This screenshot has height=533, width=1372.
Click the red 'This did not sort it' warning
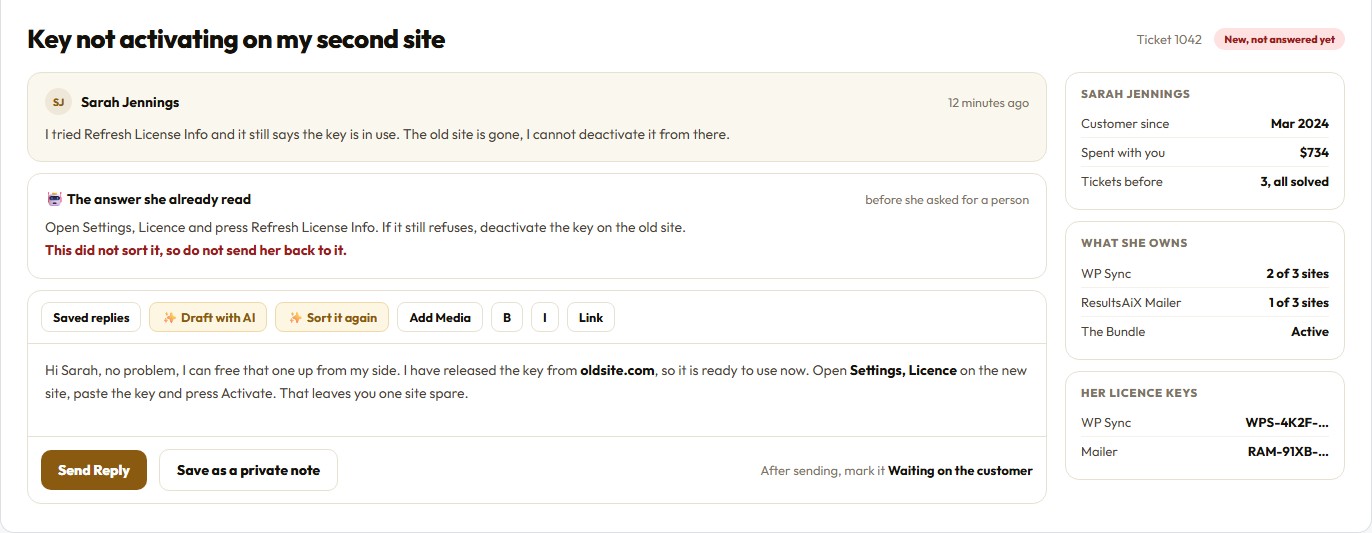coord(196,250)
